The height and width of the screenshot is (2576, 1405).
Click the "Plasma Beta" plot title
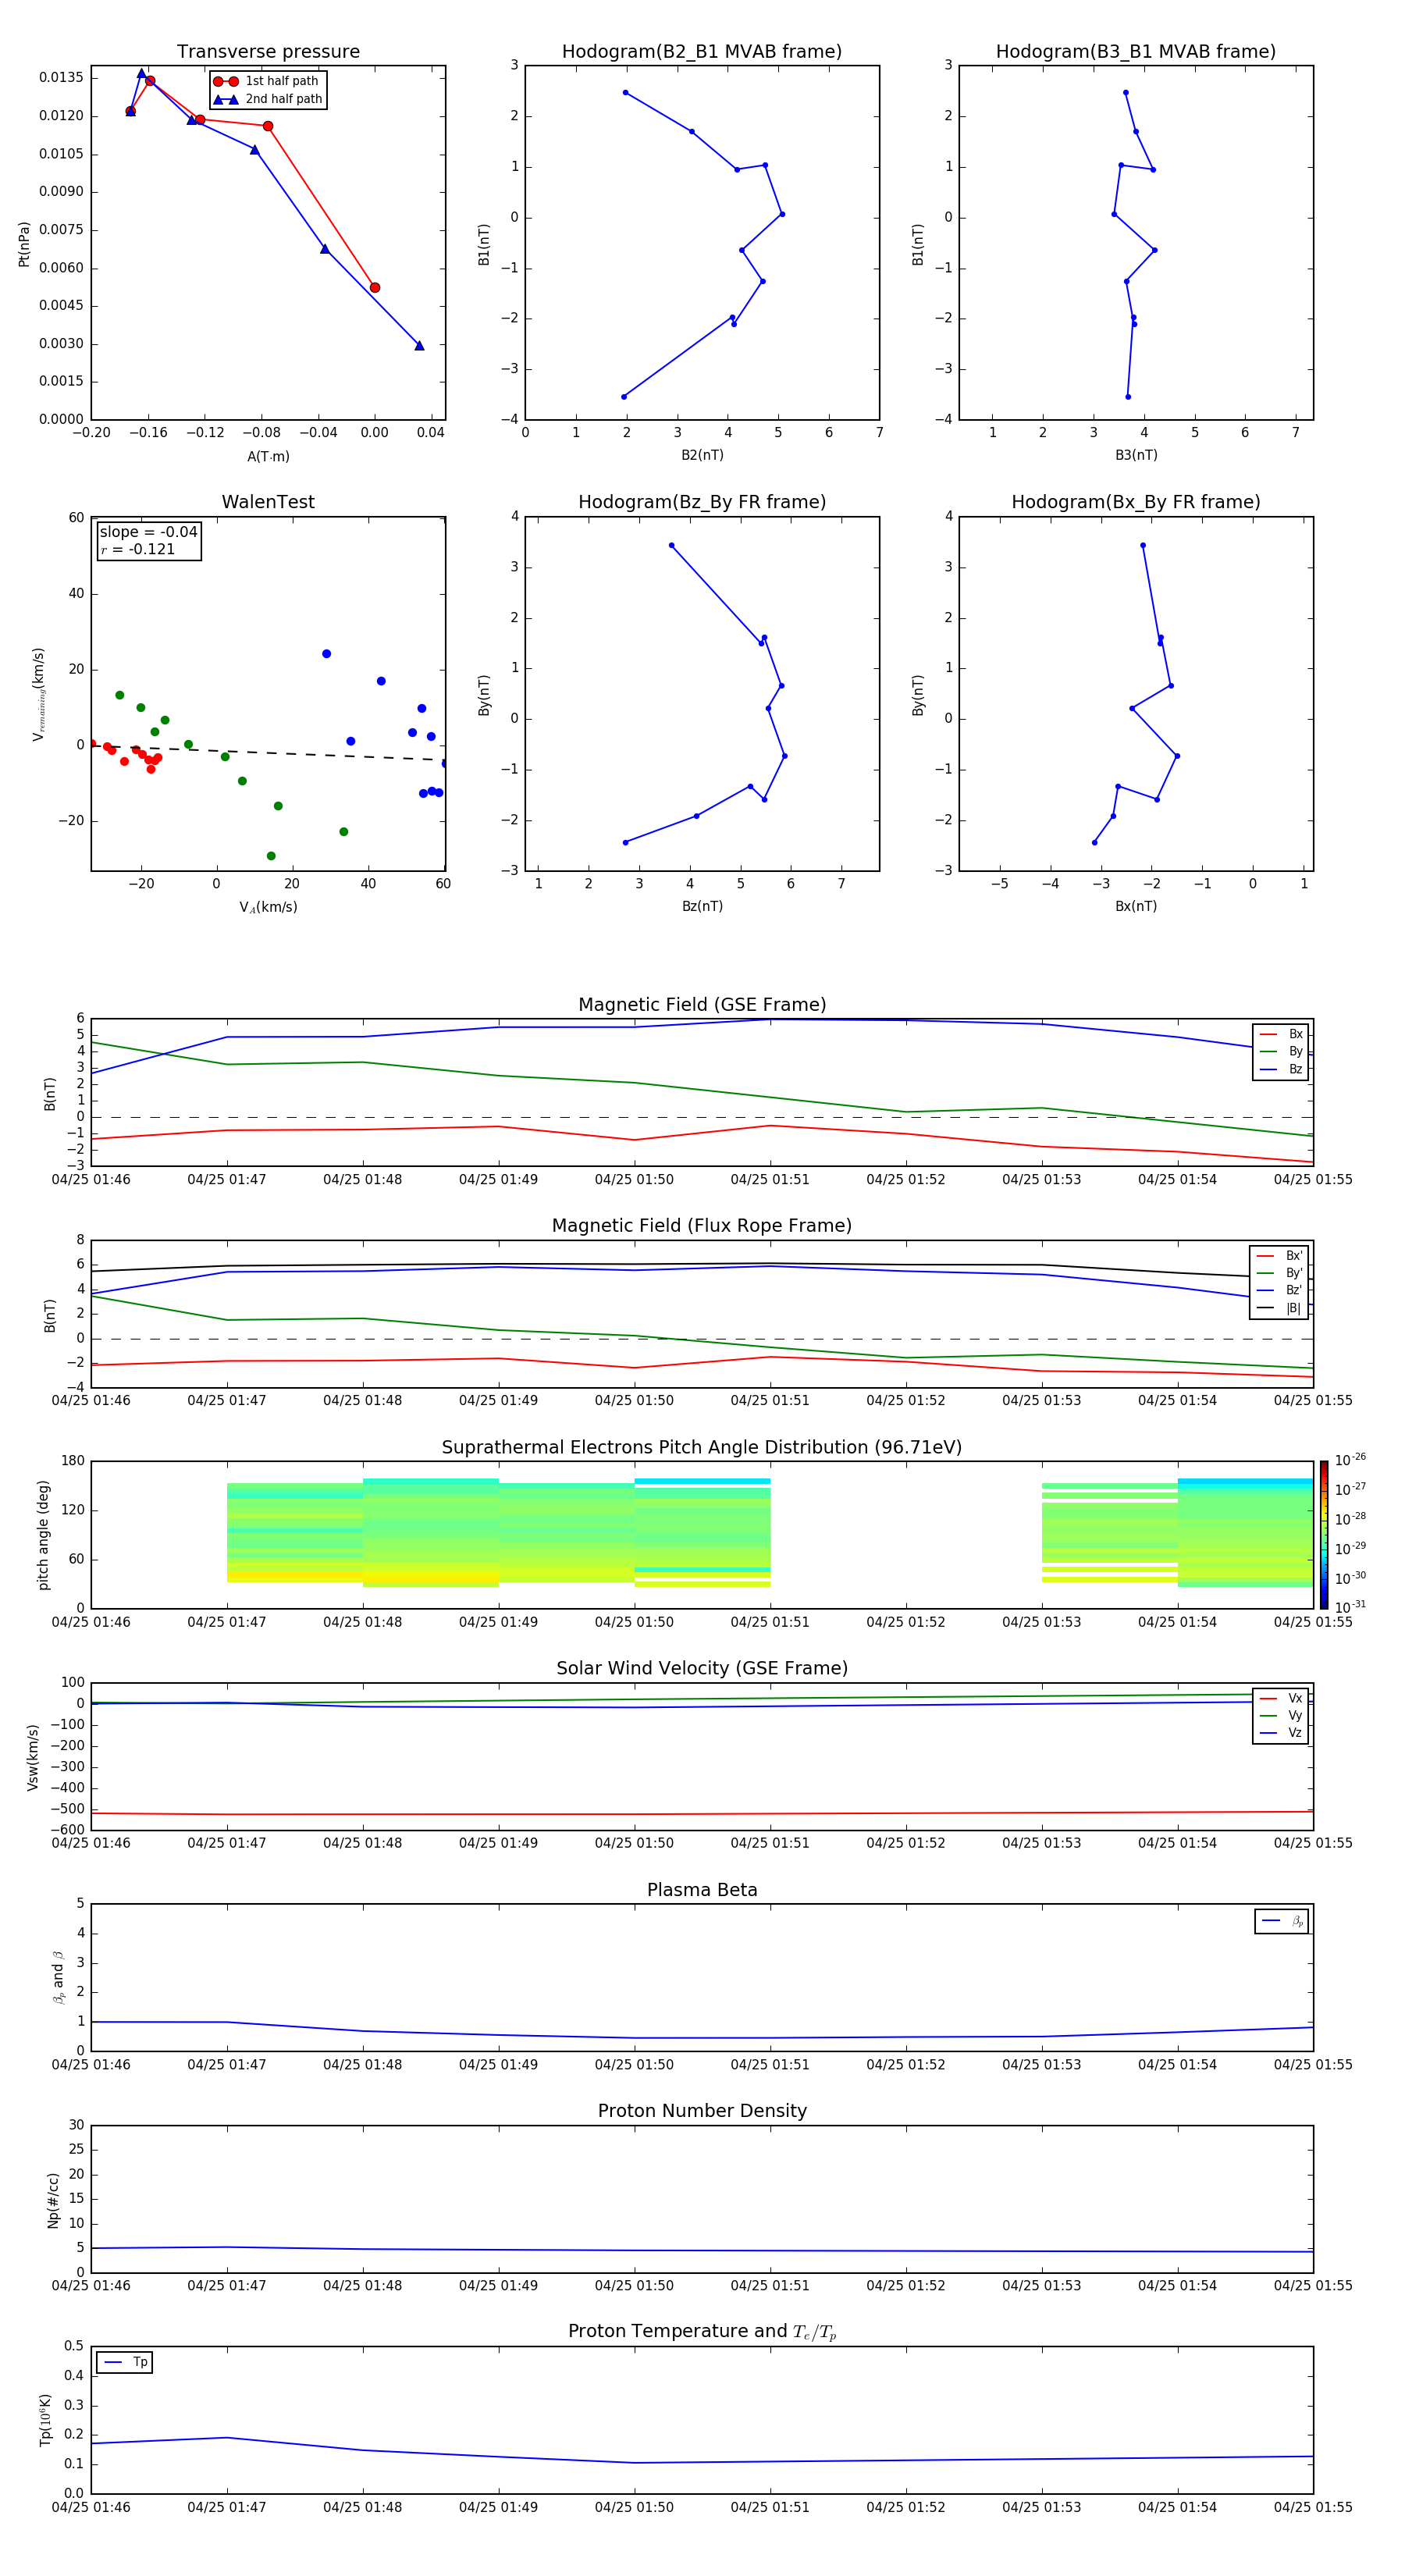702,1890
